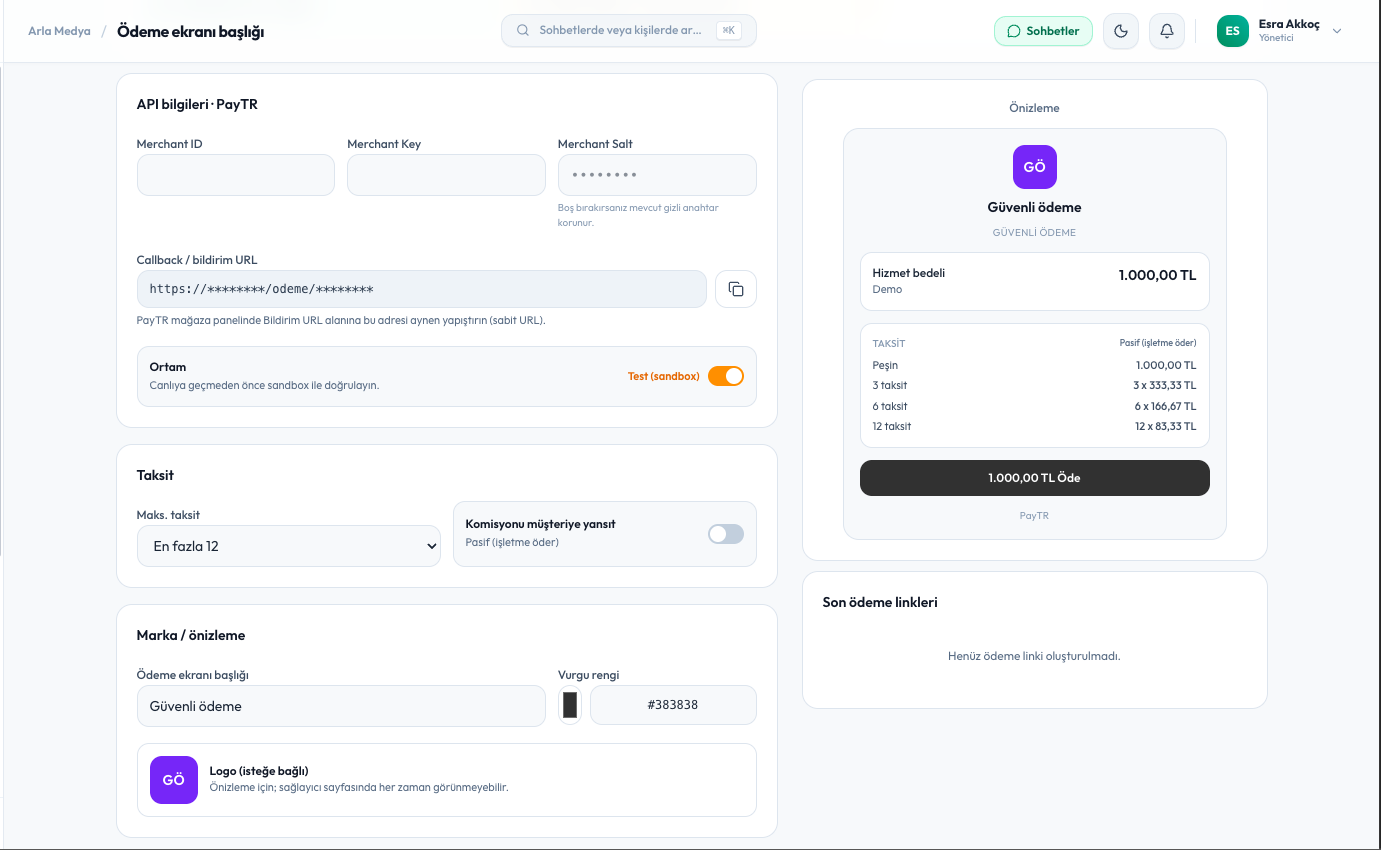Enable Komisyonu müşteriye yansıt toggle
1381x850 pixels.
726,534
